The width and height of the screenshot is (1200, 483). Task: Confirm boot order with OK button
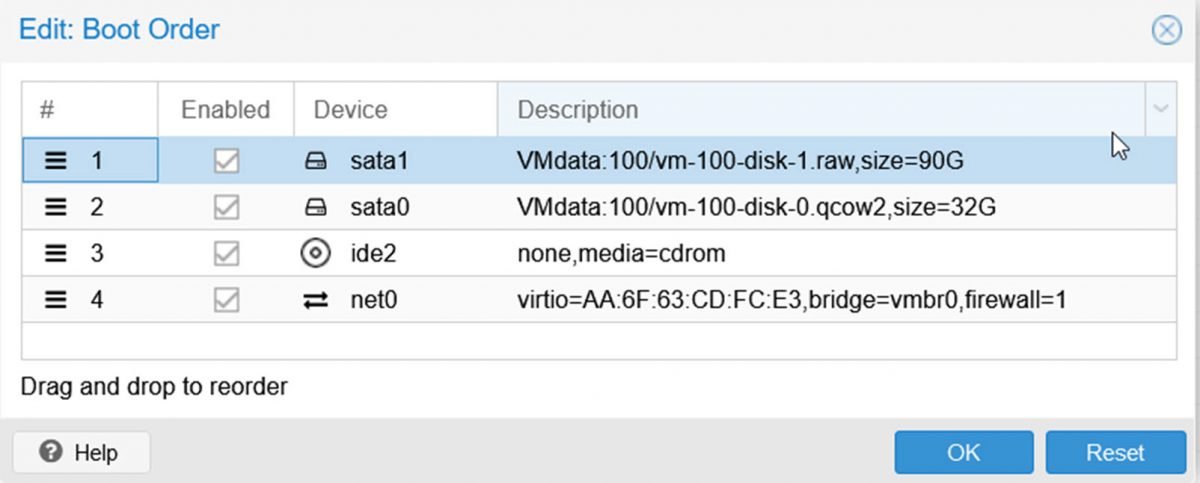tap(964, 452)
